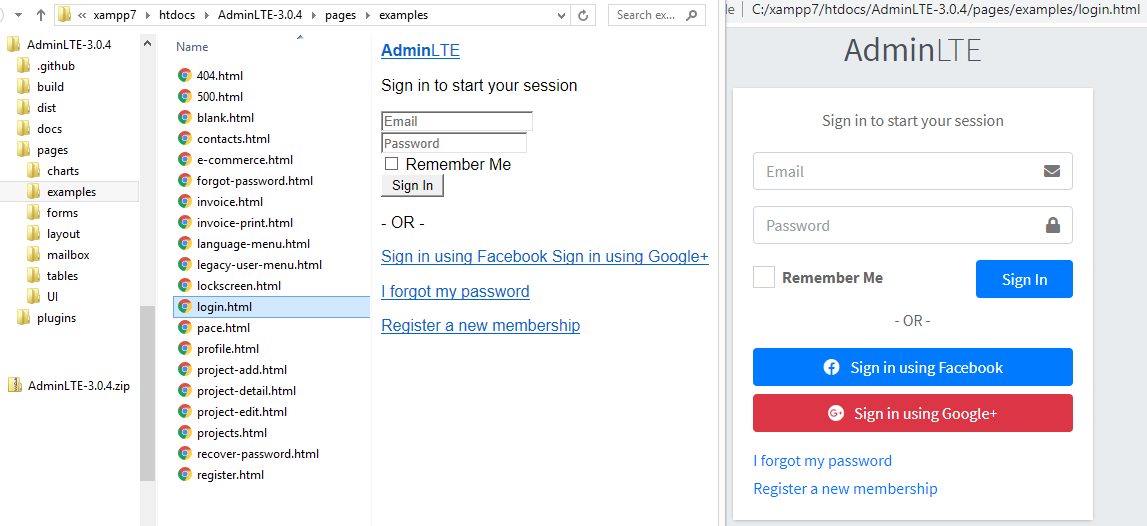Viewport: 1147px width, 526px height.
Task: Check the styled Remember Me checkbox
Action: tap(764, 277)
